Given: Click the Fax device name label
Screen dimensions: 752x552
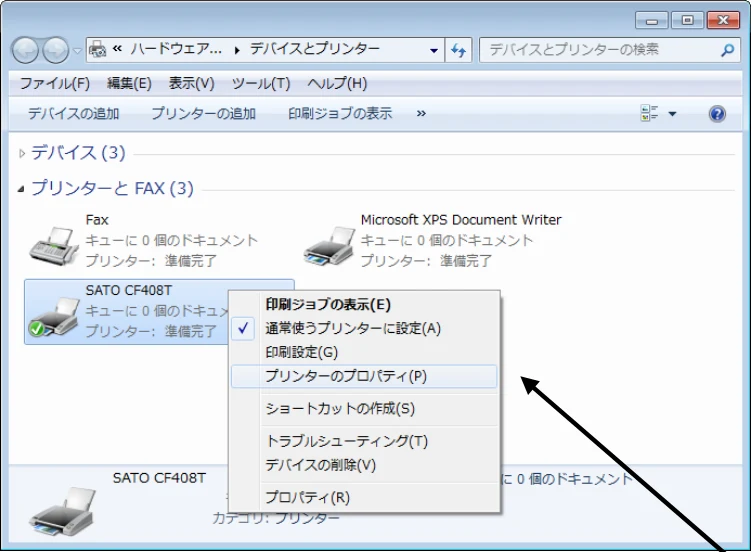Looking at the screenshot, I should pyautogui.click(x=97, y=220).
